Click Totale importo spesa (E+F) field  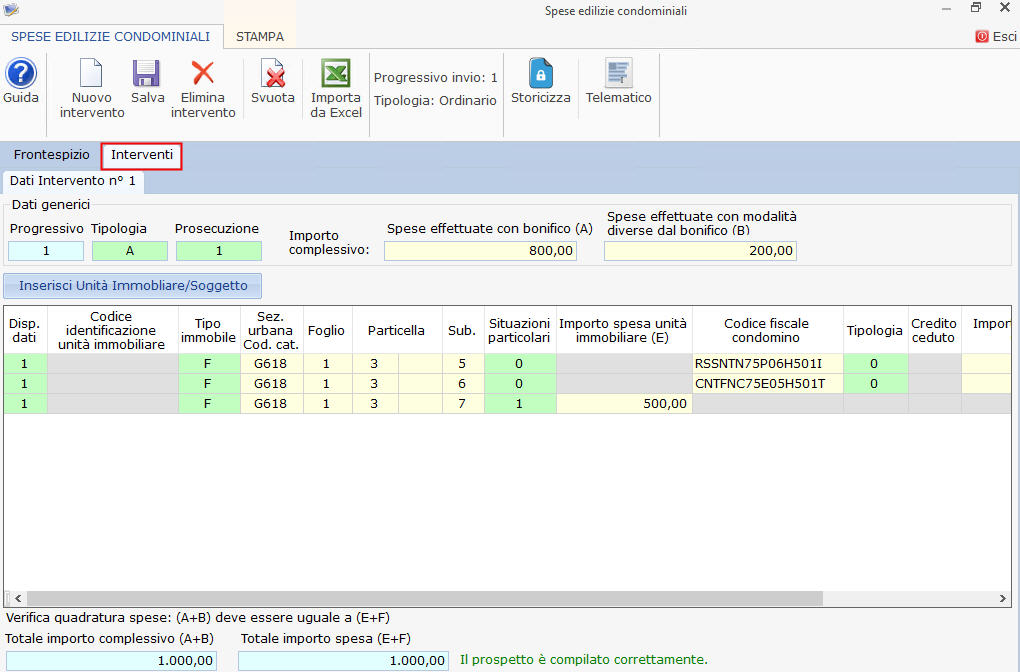343,660
